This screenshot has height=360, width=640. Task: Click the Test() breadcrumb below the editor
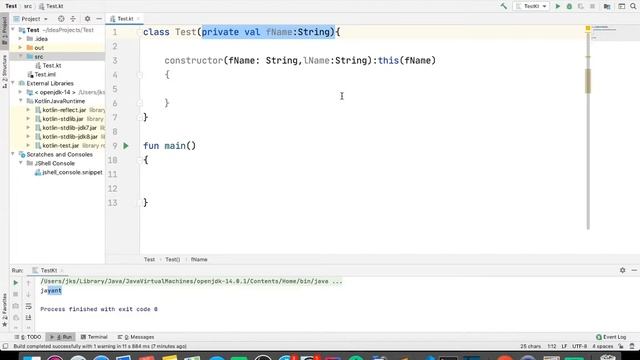pos(173,260)
